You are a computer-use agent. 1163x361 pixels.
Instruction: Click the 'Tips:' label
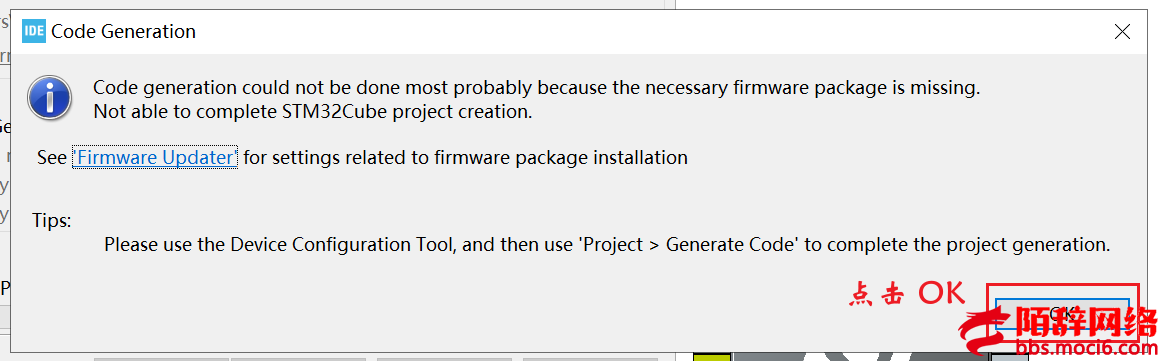point(52,220)
